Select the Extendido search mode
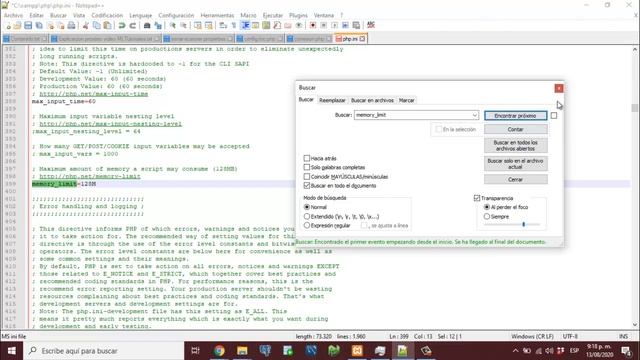Image resolution: width=640 pixels, height=360 pixels. click(307, 216)
